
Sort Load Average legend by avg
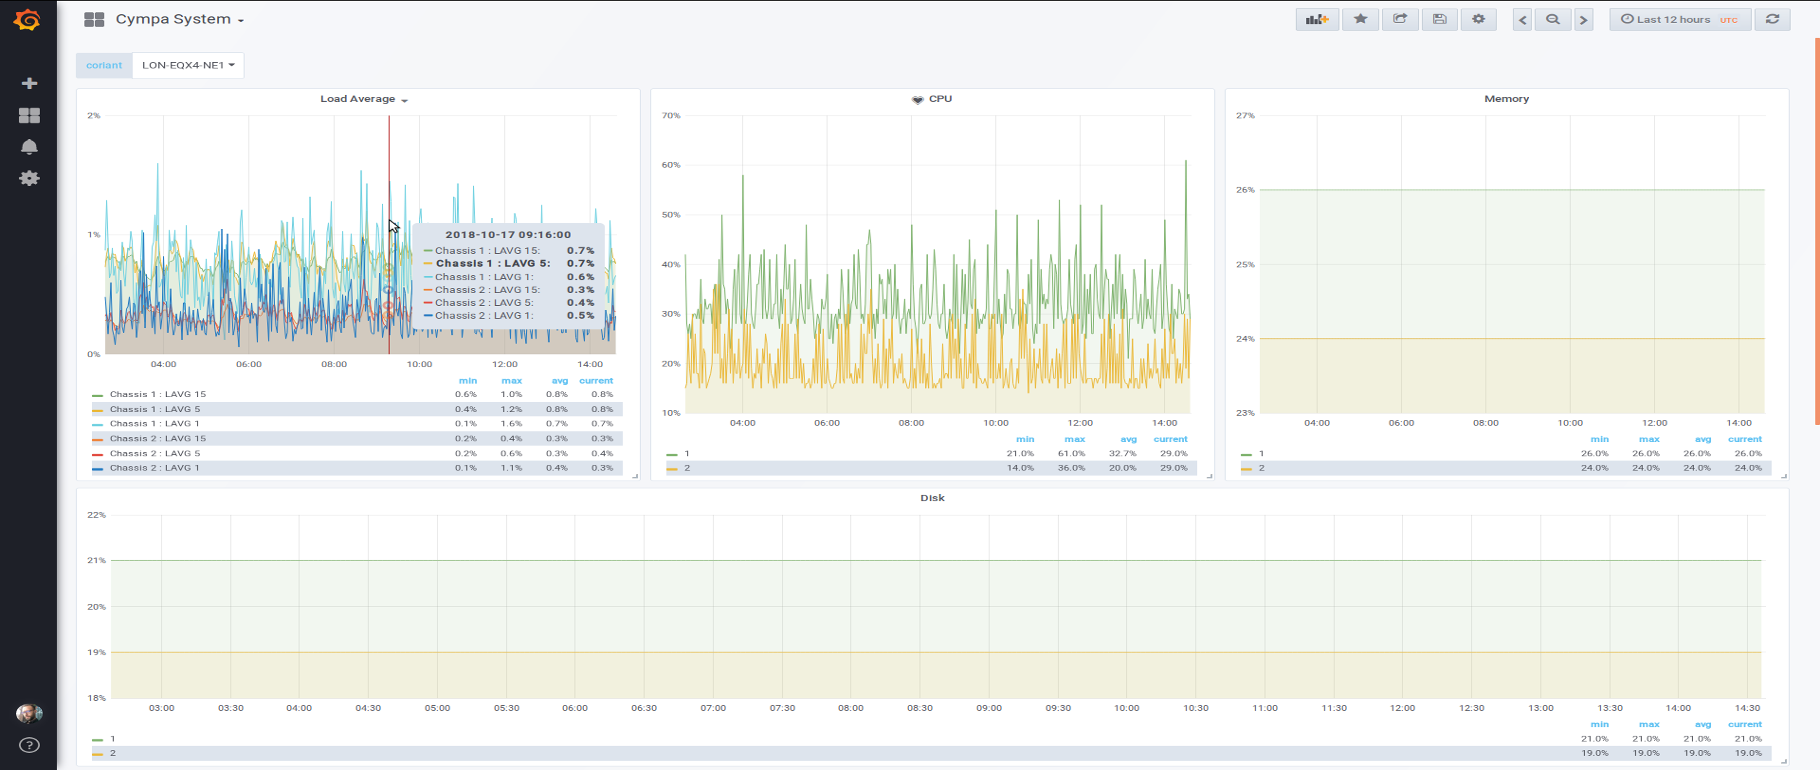coord(559,380)
